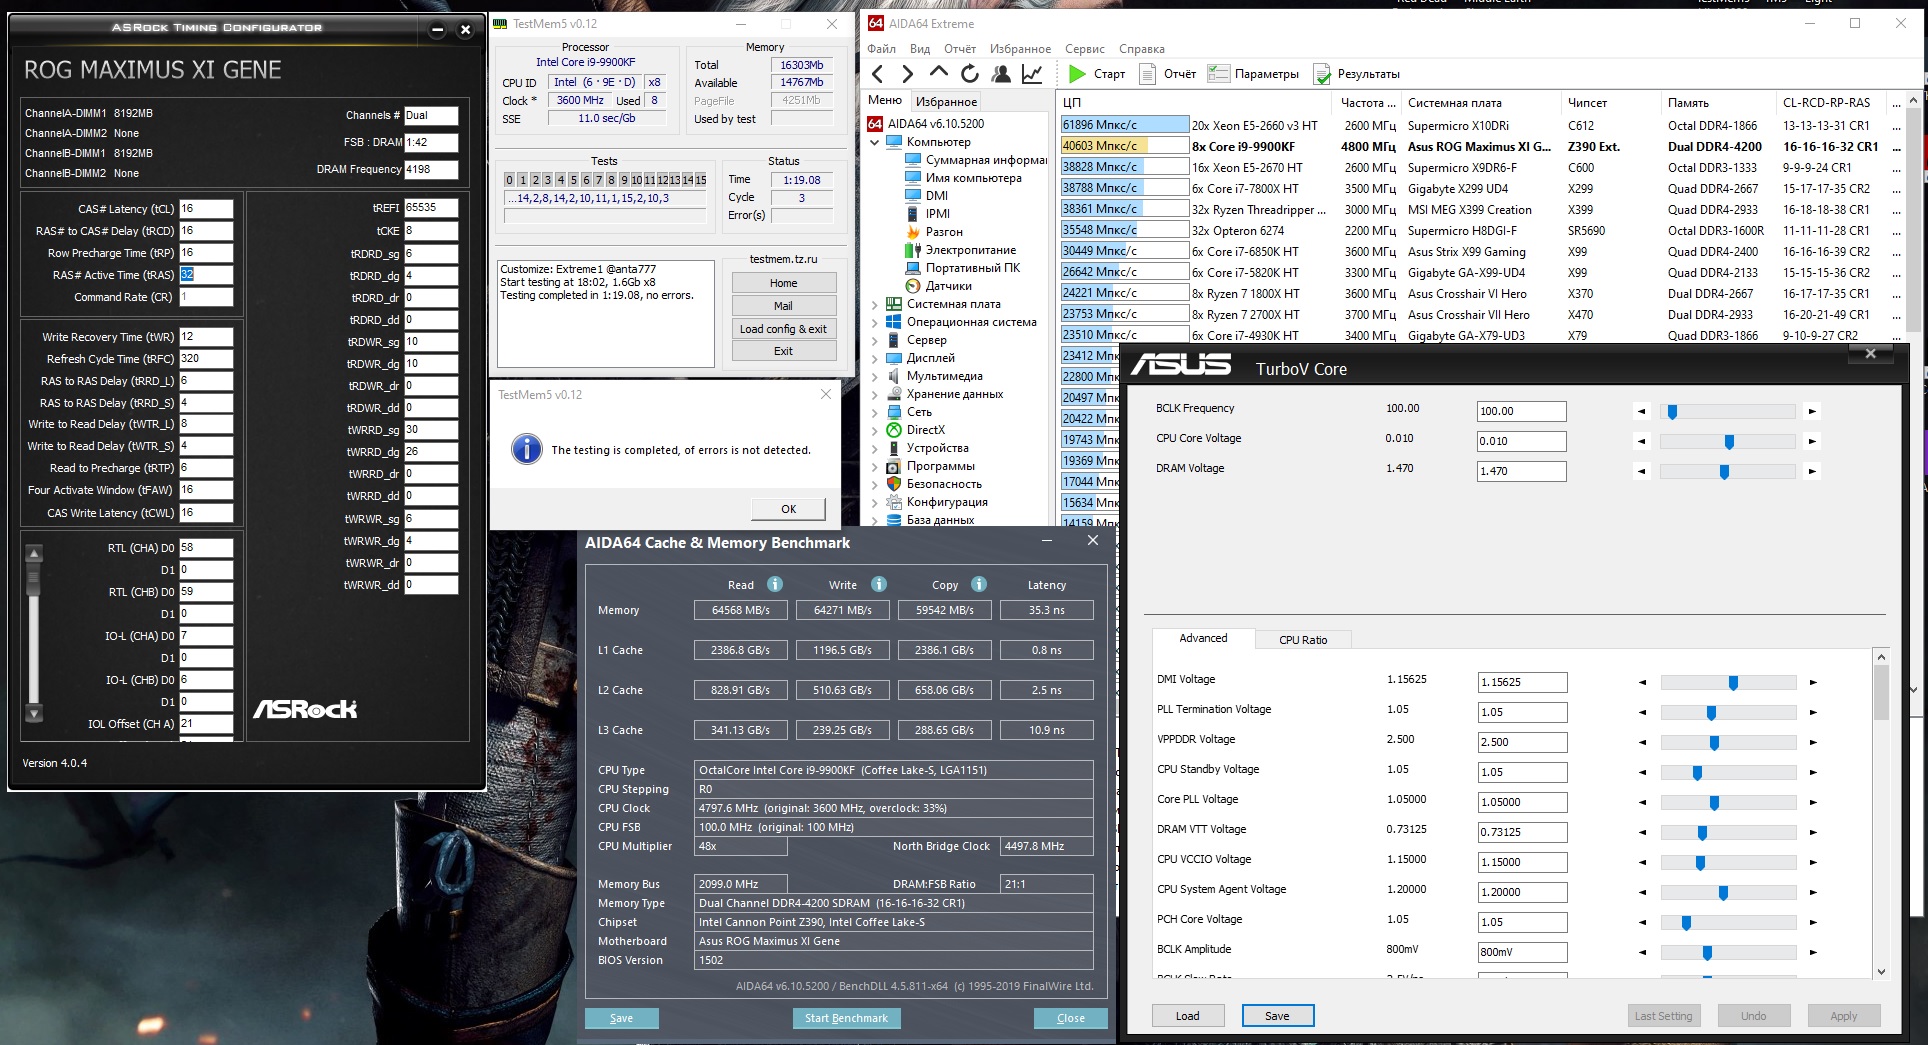This screenshot has height=1045, width=1928.
Task: Select the Advanced tab in TurboV Core
Action: pos(1203,638)
